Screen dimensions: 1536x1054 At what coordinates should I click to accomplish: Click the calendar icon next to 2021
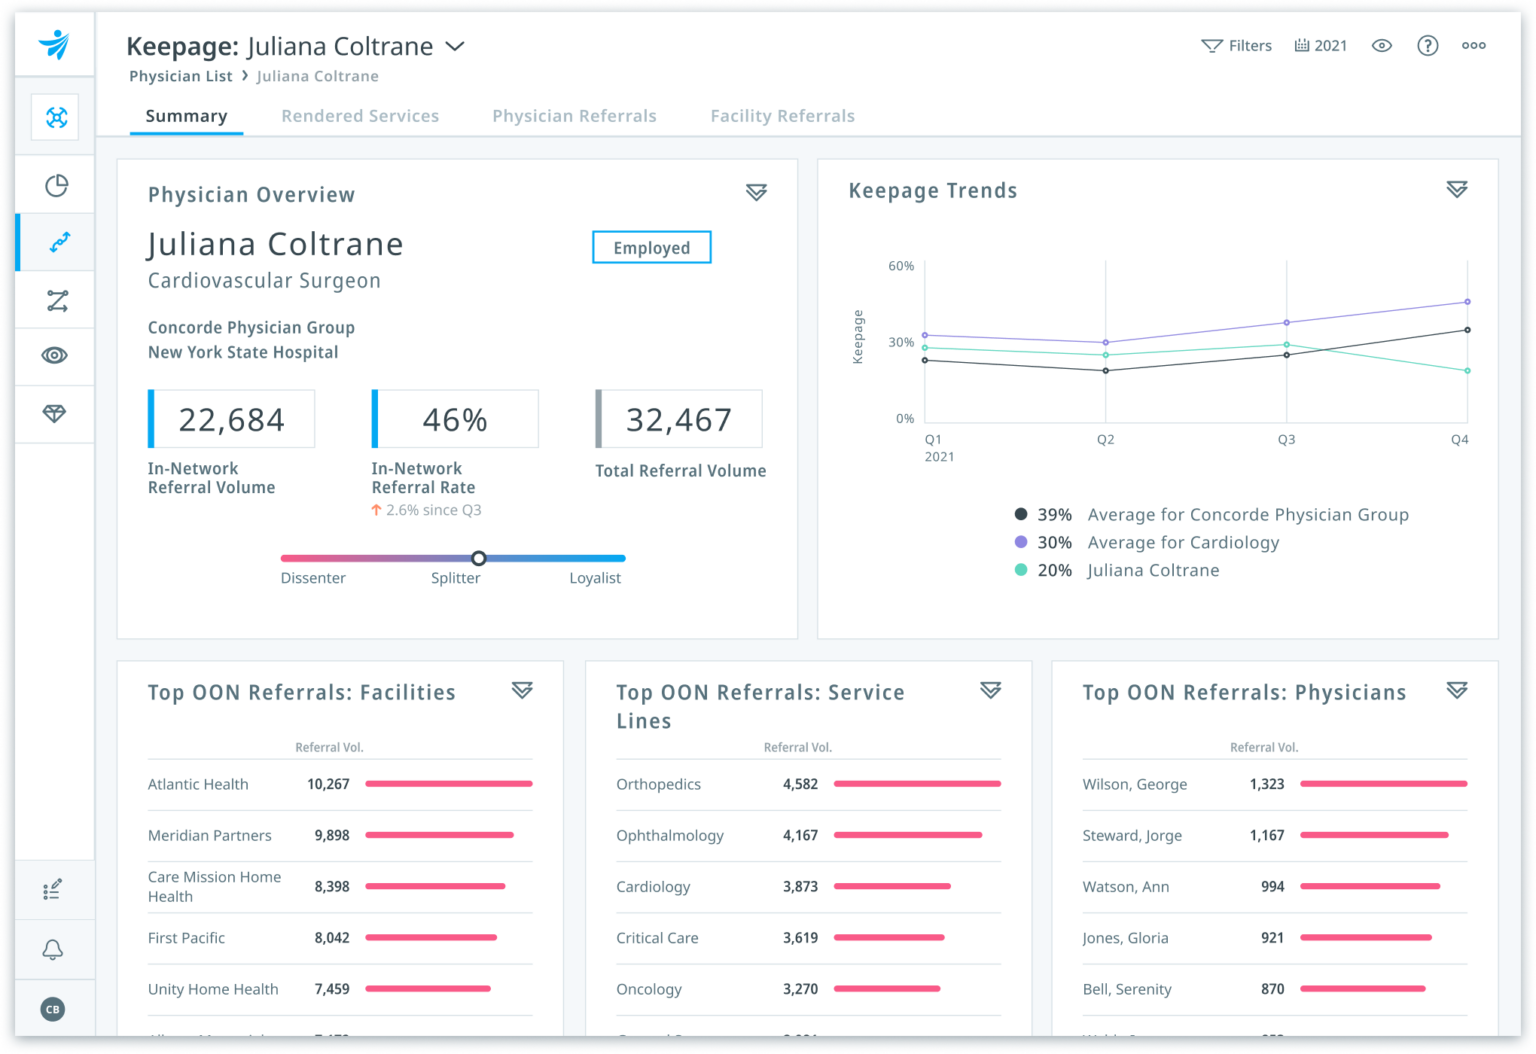[x=1301, y=45]
